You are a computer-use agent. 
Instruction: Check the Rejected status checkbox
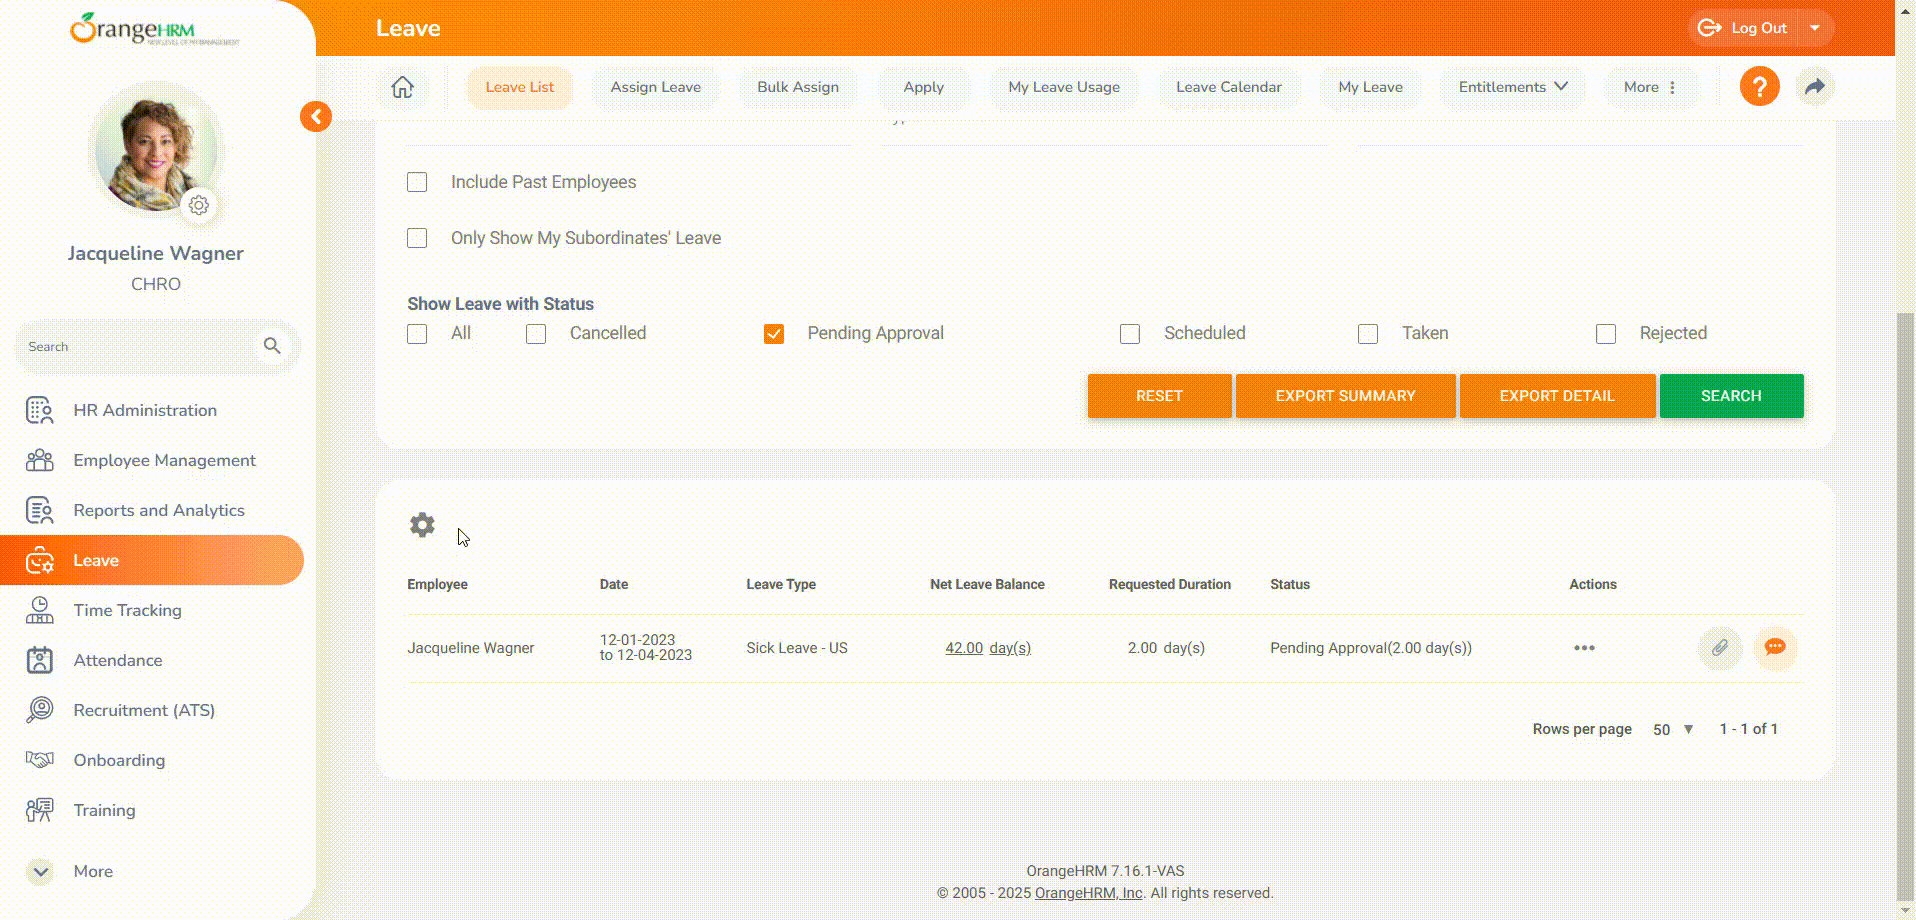pyautogui.click(x=1606, y=334)
